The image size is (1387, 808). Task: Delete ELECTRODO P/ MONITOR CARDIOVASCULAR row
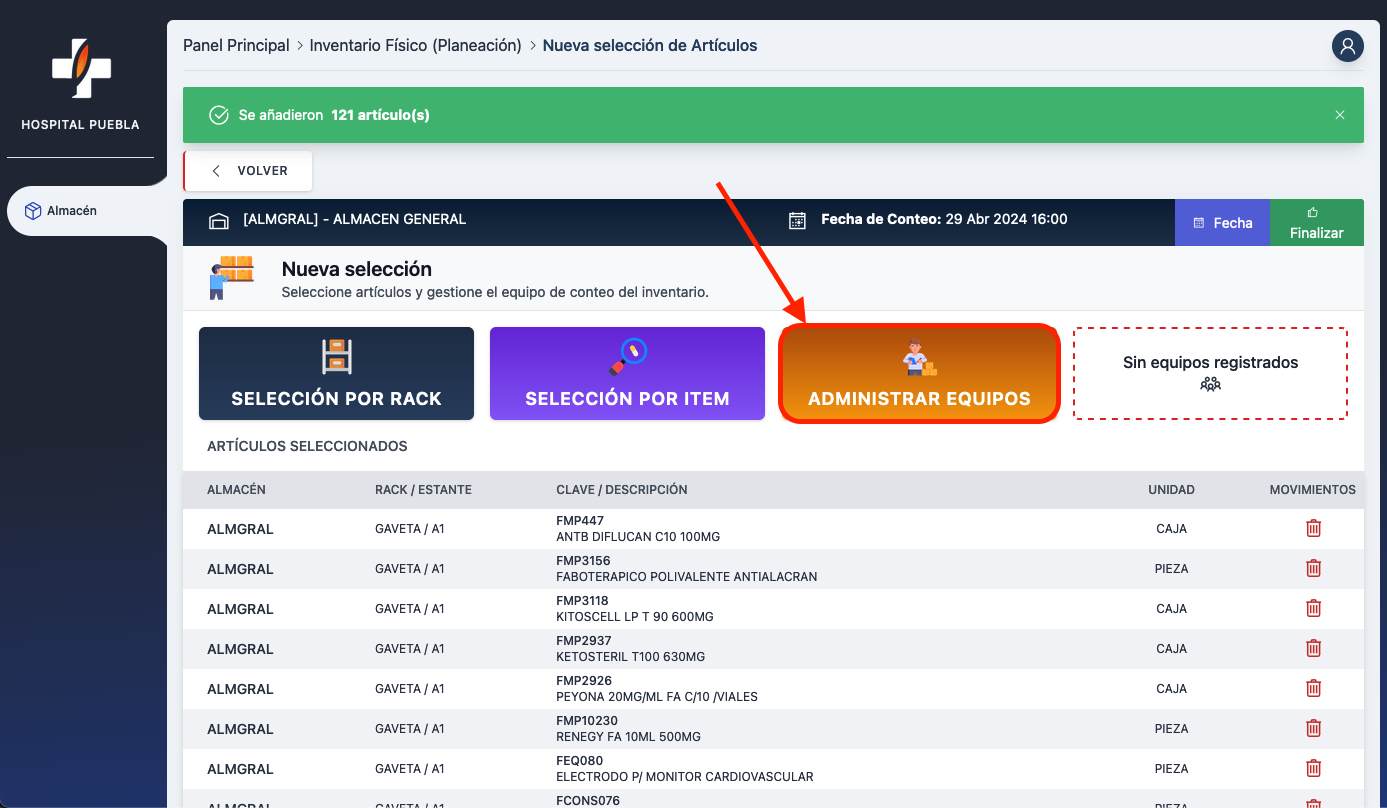click(1313, 768)
